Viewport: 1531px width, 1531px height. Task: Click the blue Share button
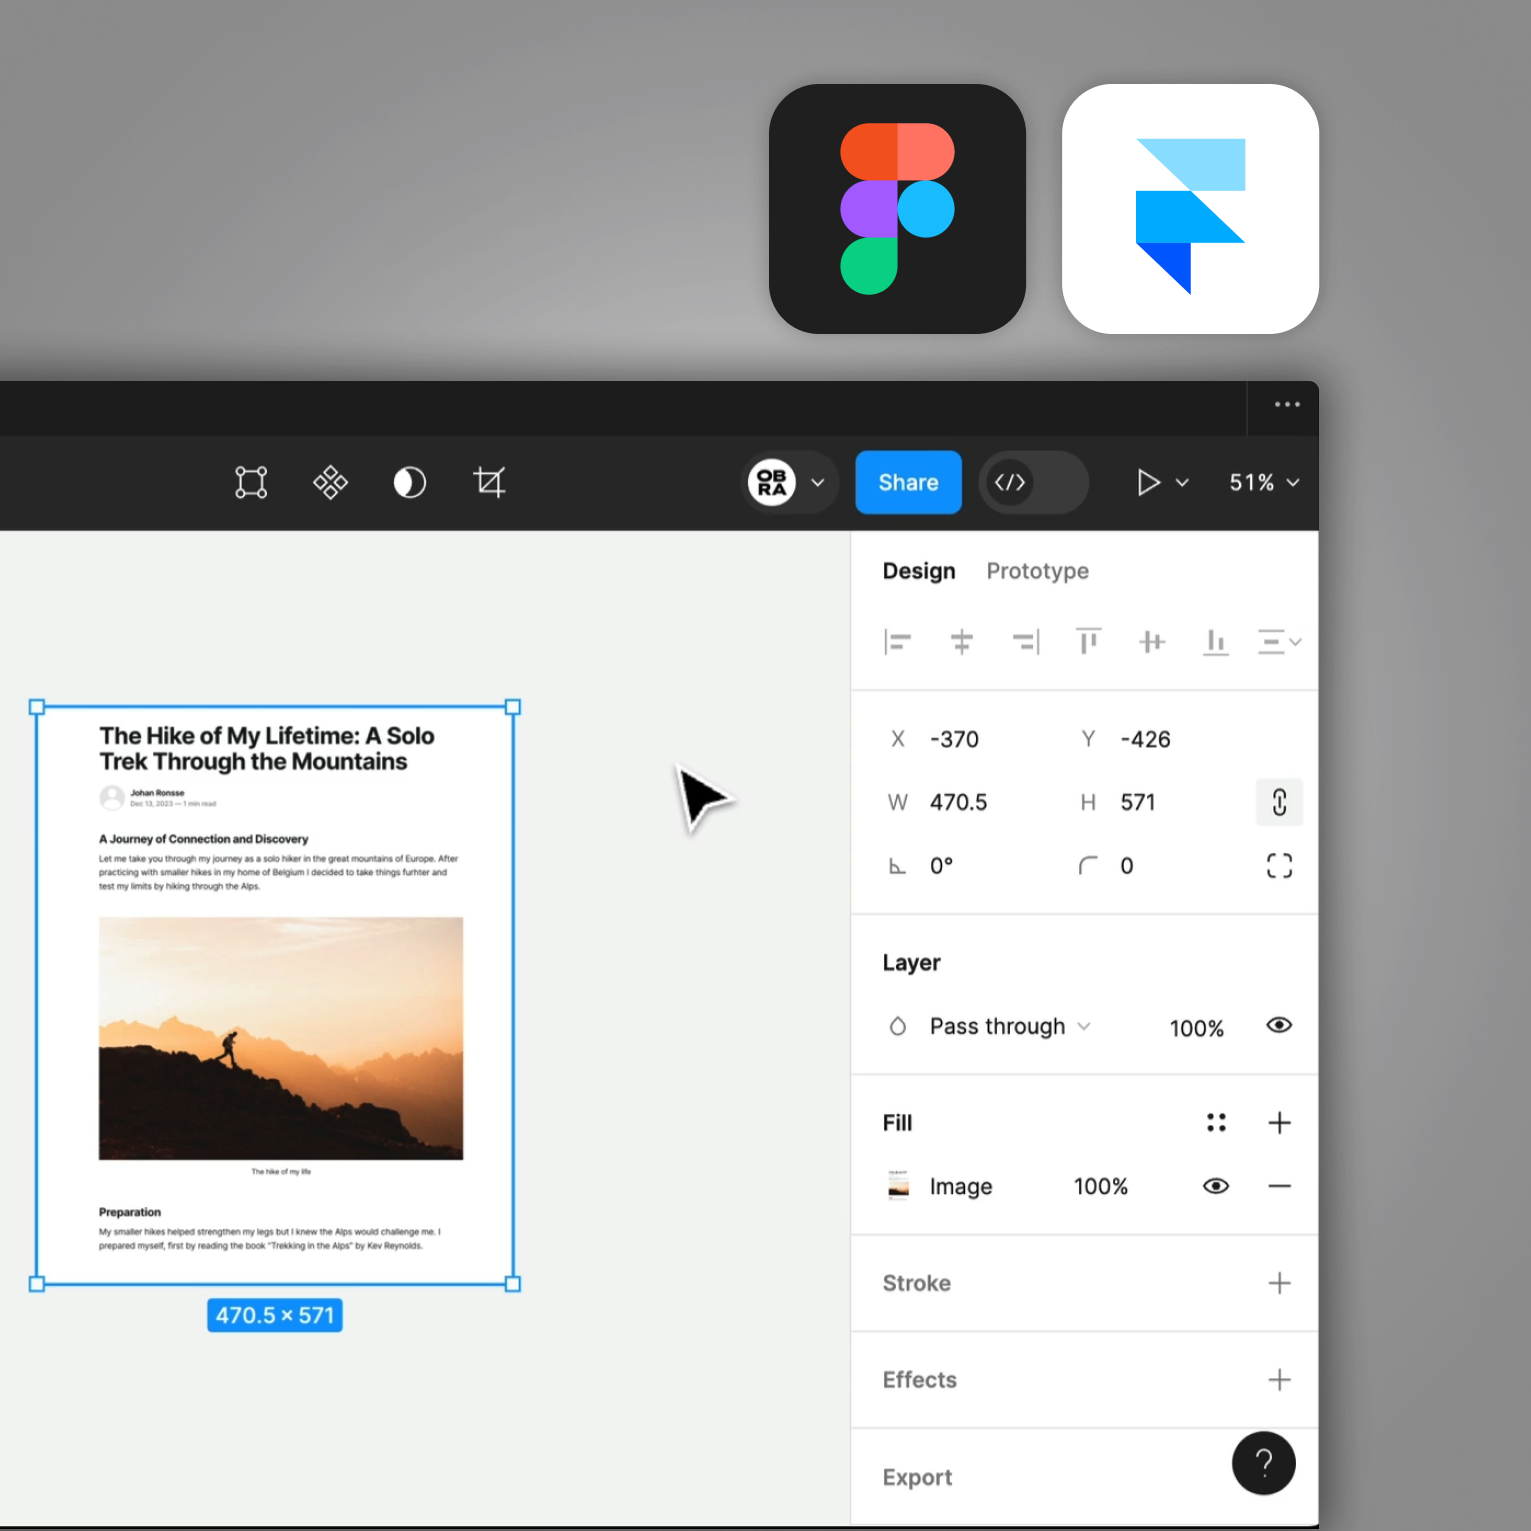click(x=908, y=482)
